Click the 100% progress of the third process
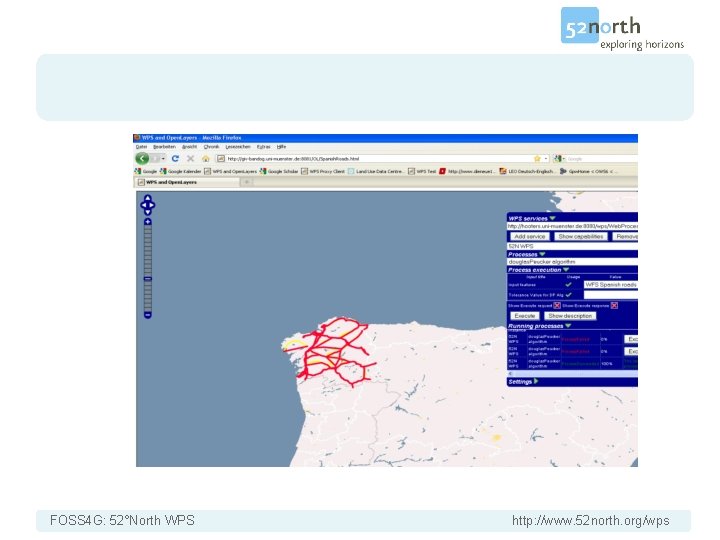This screenshot has height=540, width=720. (x=607, y=364)
